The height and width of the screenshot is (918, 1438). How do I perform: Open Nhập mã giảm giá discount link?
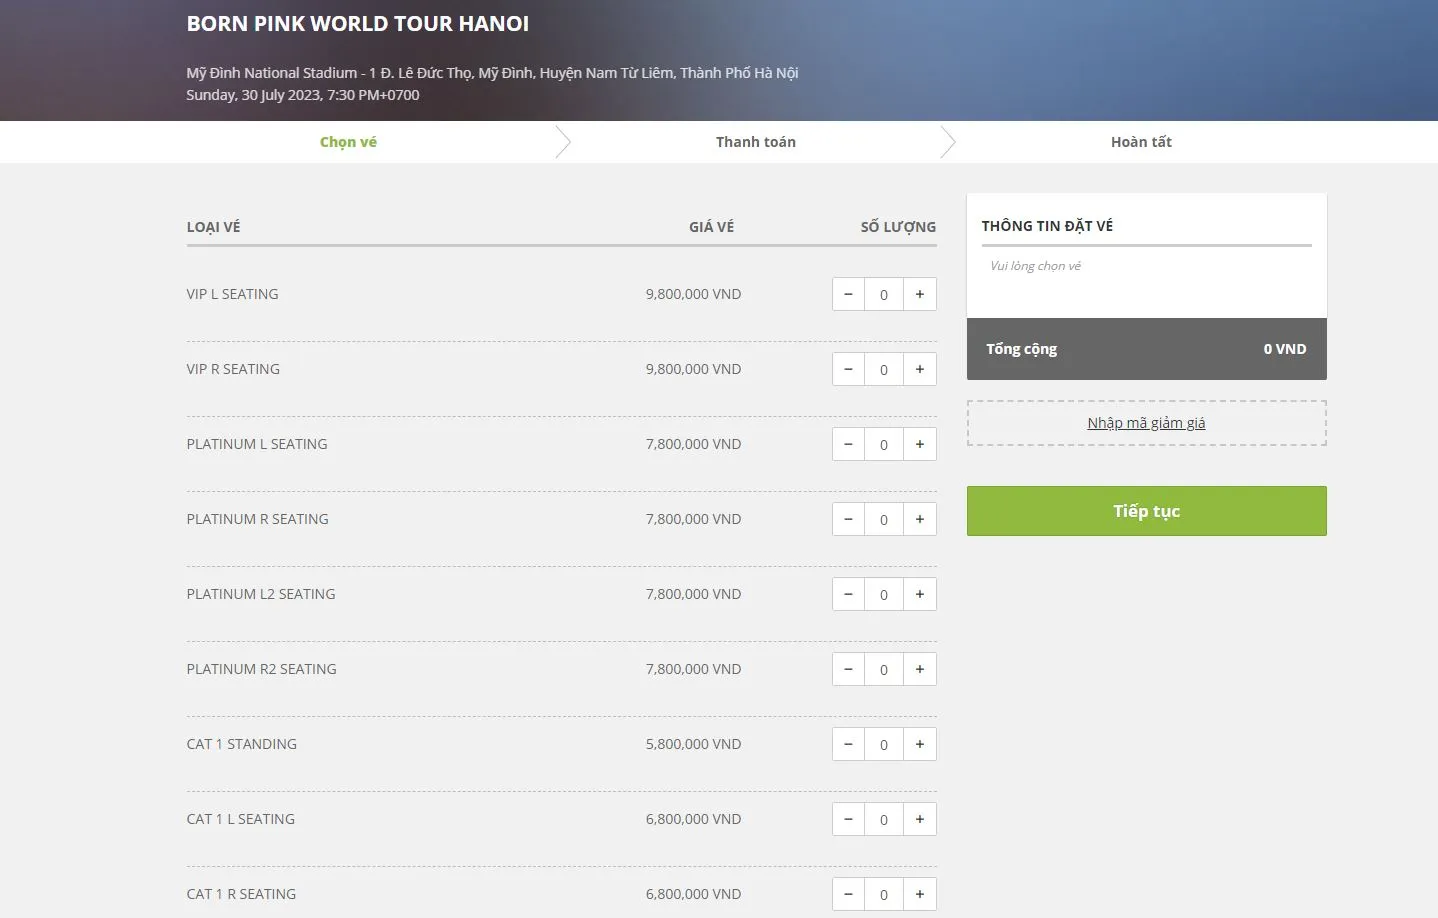(1146, 423)
